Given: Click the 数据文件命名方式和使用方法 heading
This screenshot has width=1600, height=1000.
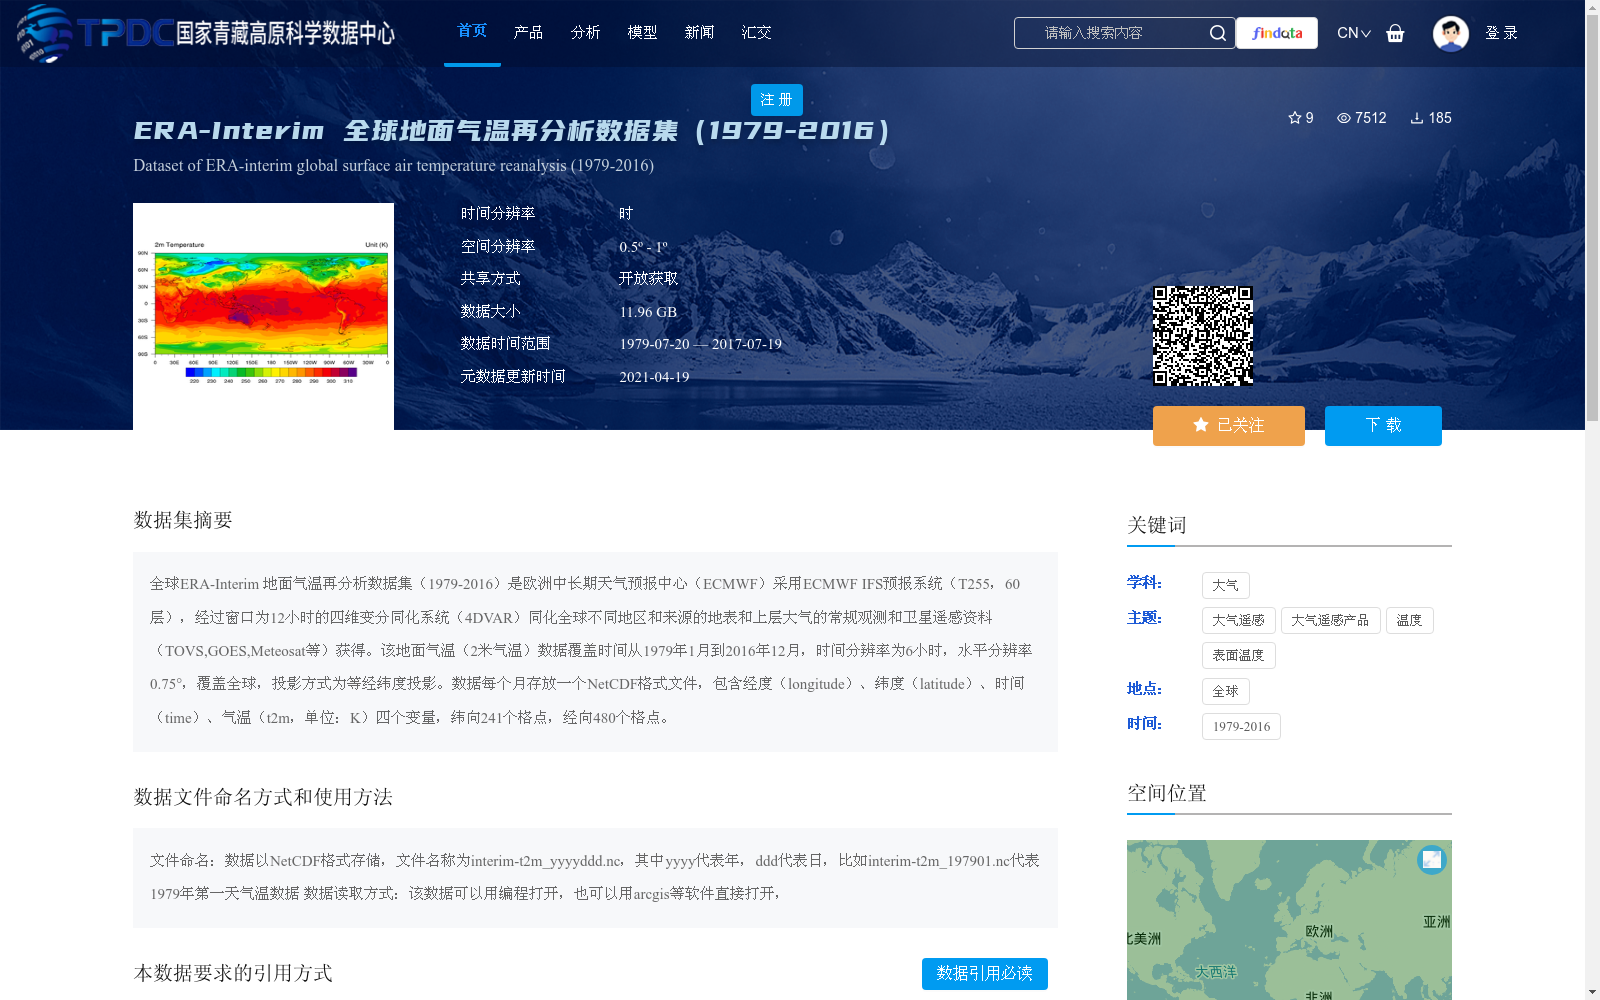Looking at the screenshot, I should tap(263, 797).
